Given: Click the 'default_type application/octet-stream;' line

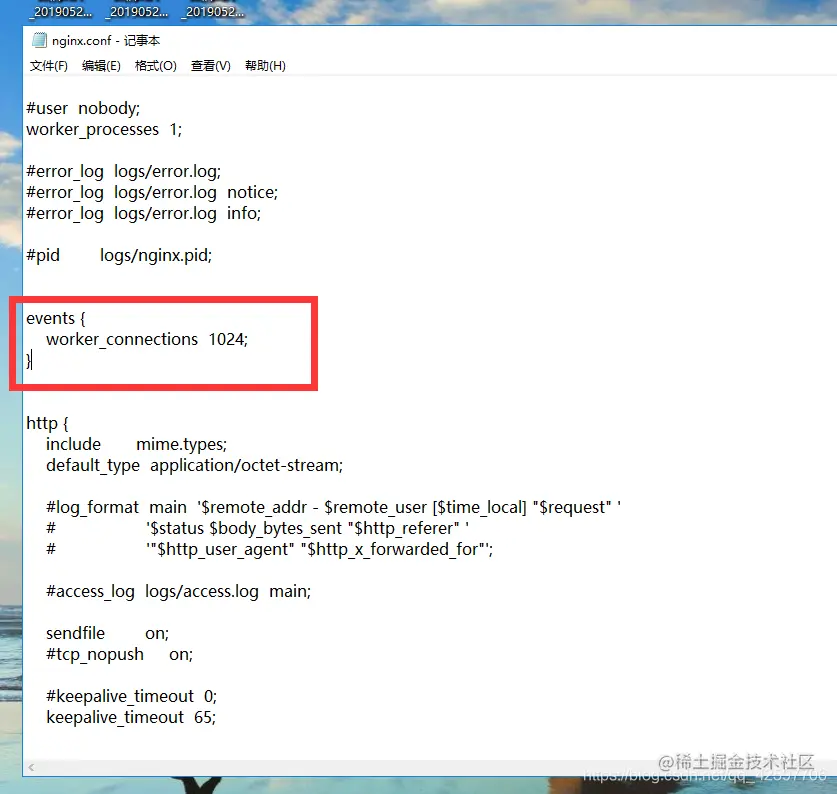Looking at the screenshot, I should click(x=194, y=466).
